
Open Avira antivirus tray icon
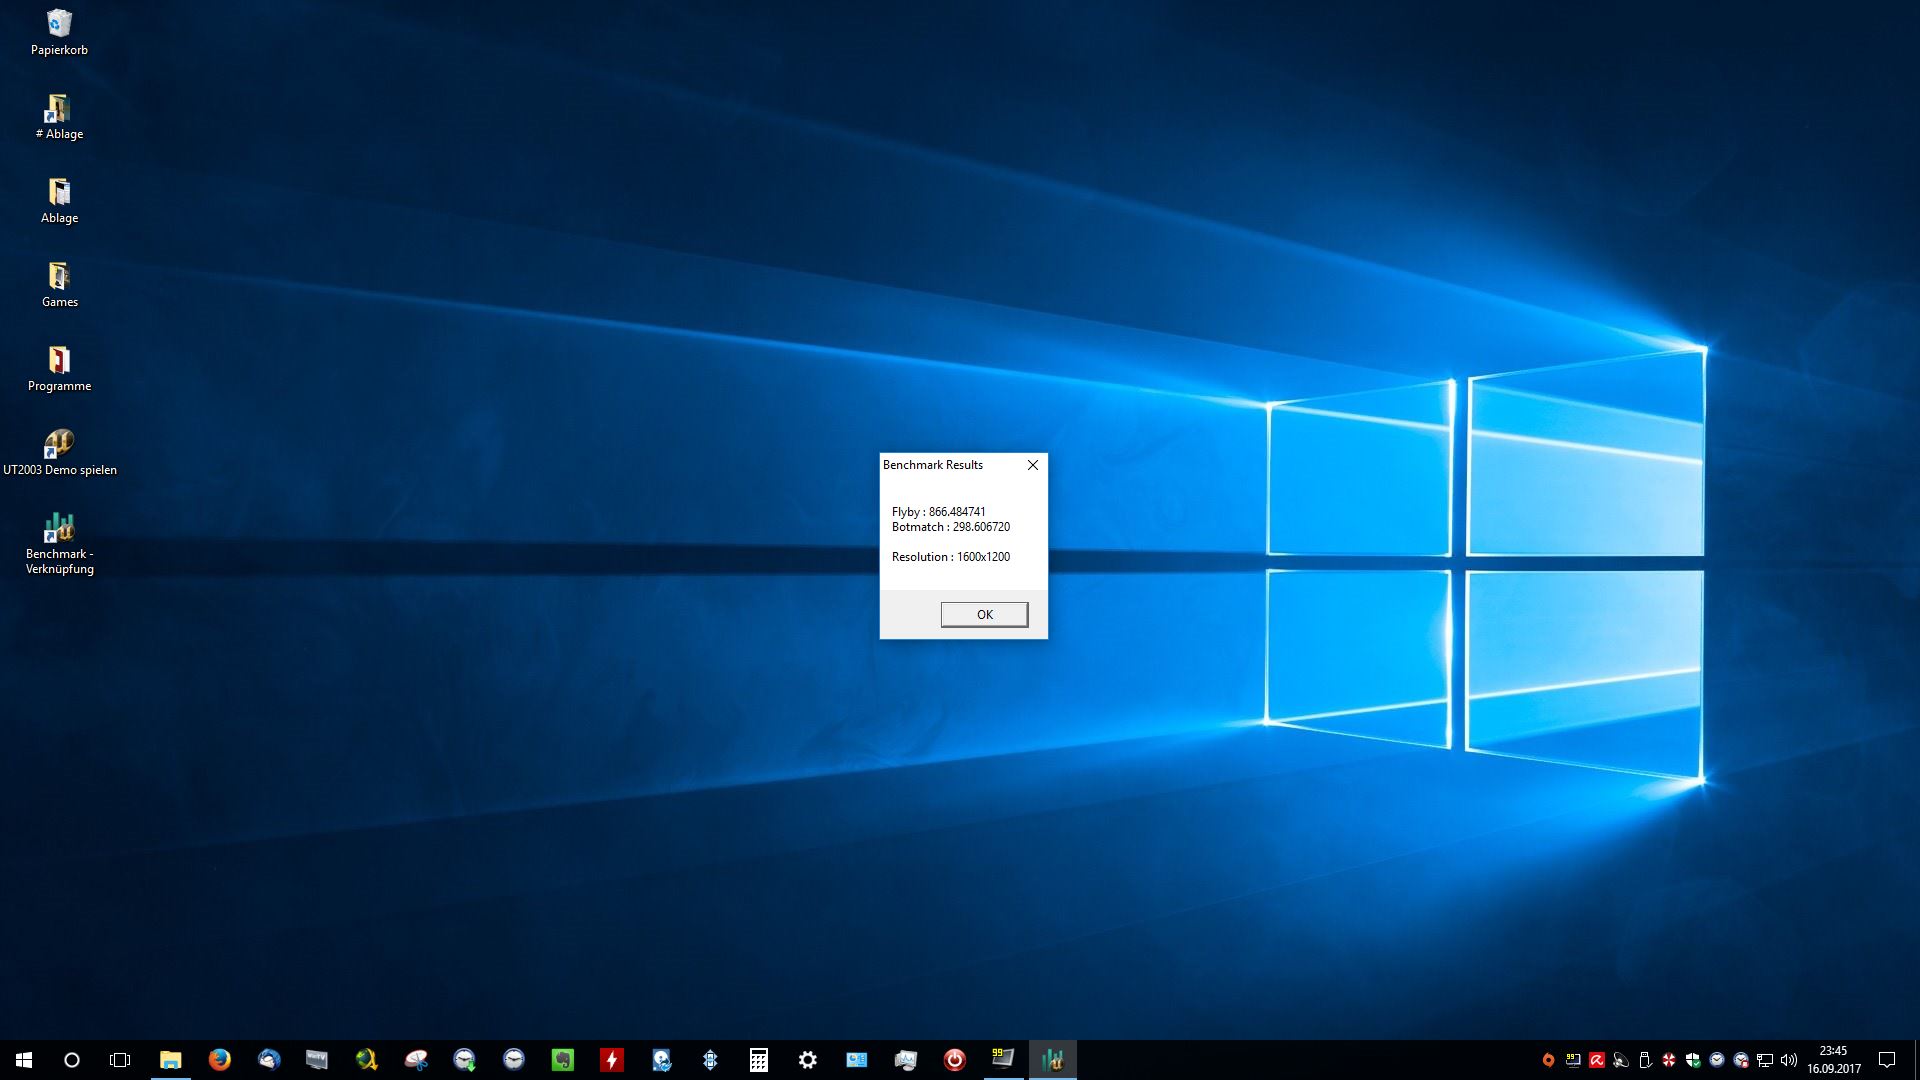tap(1597, 1059)
